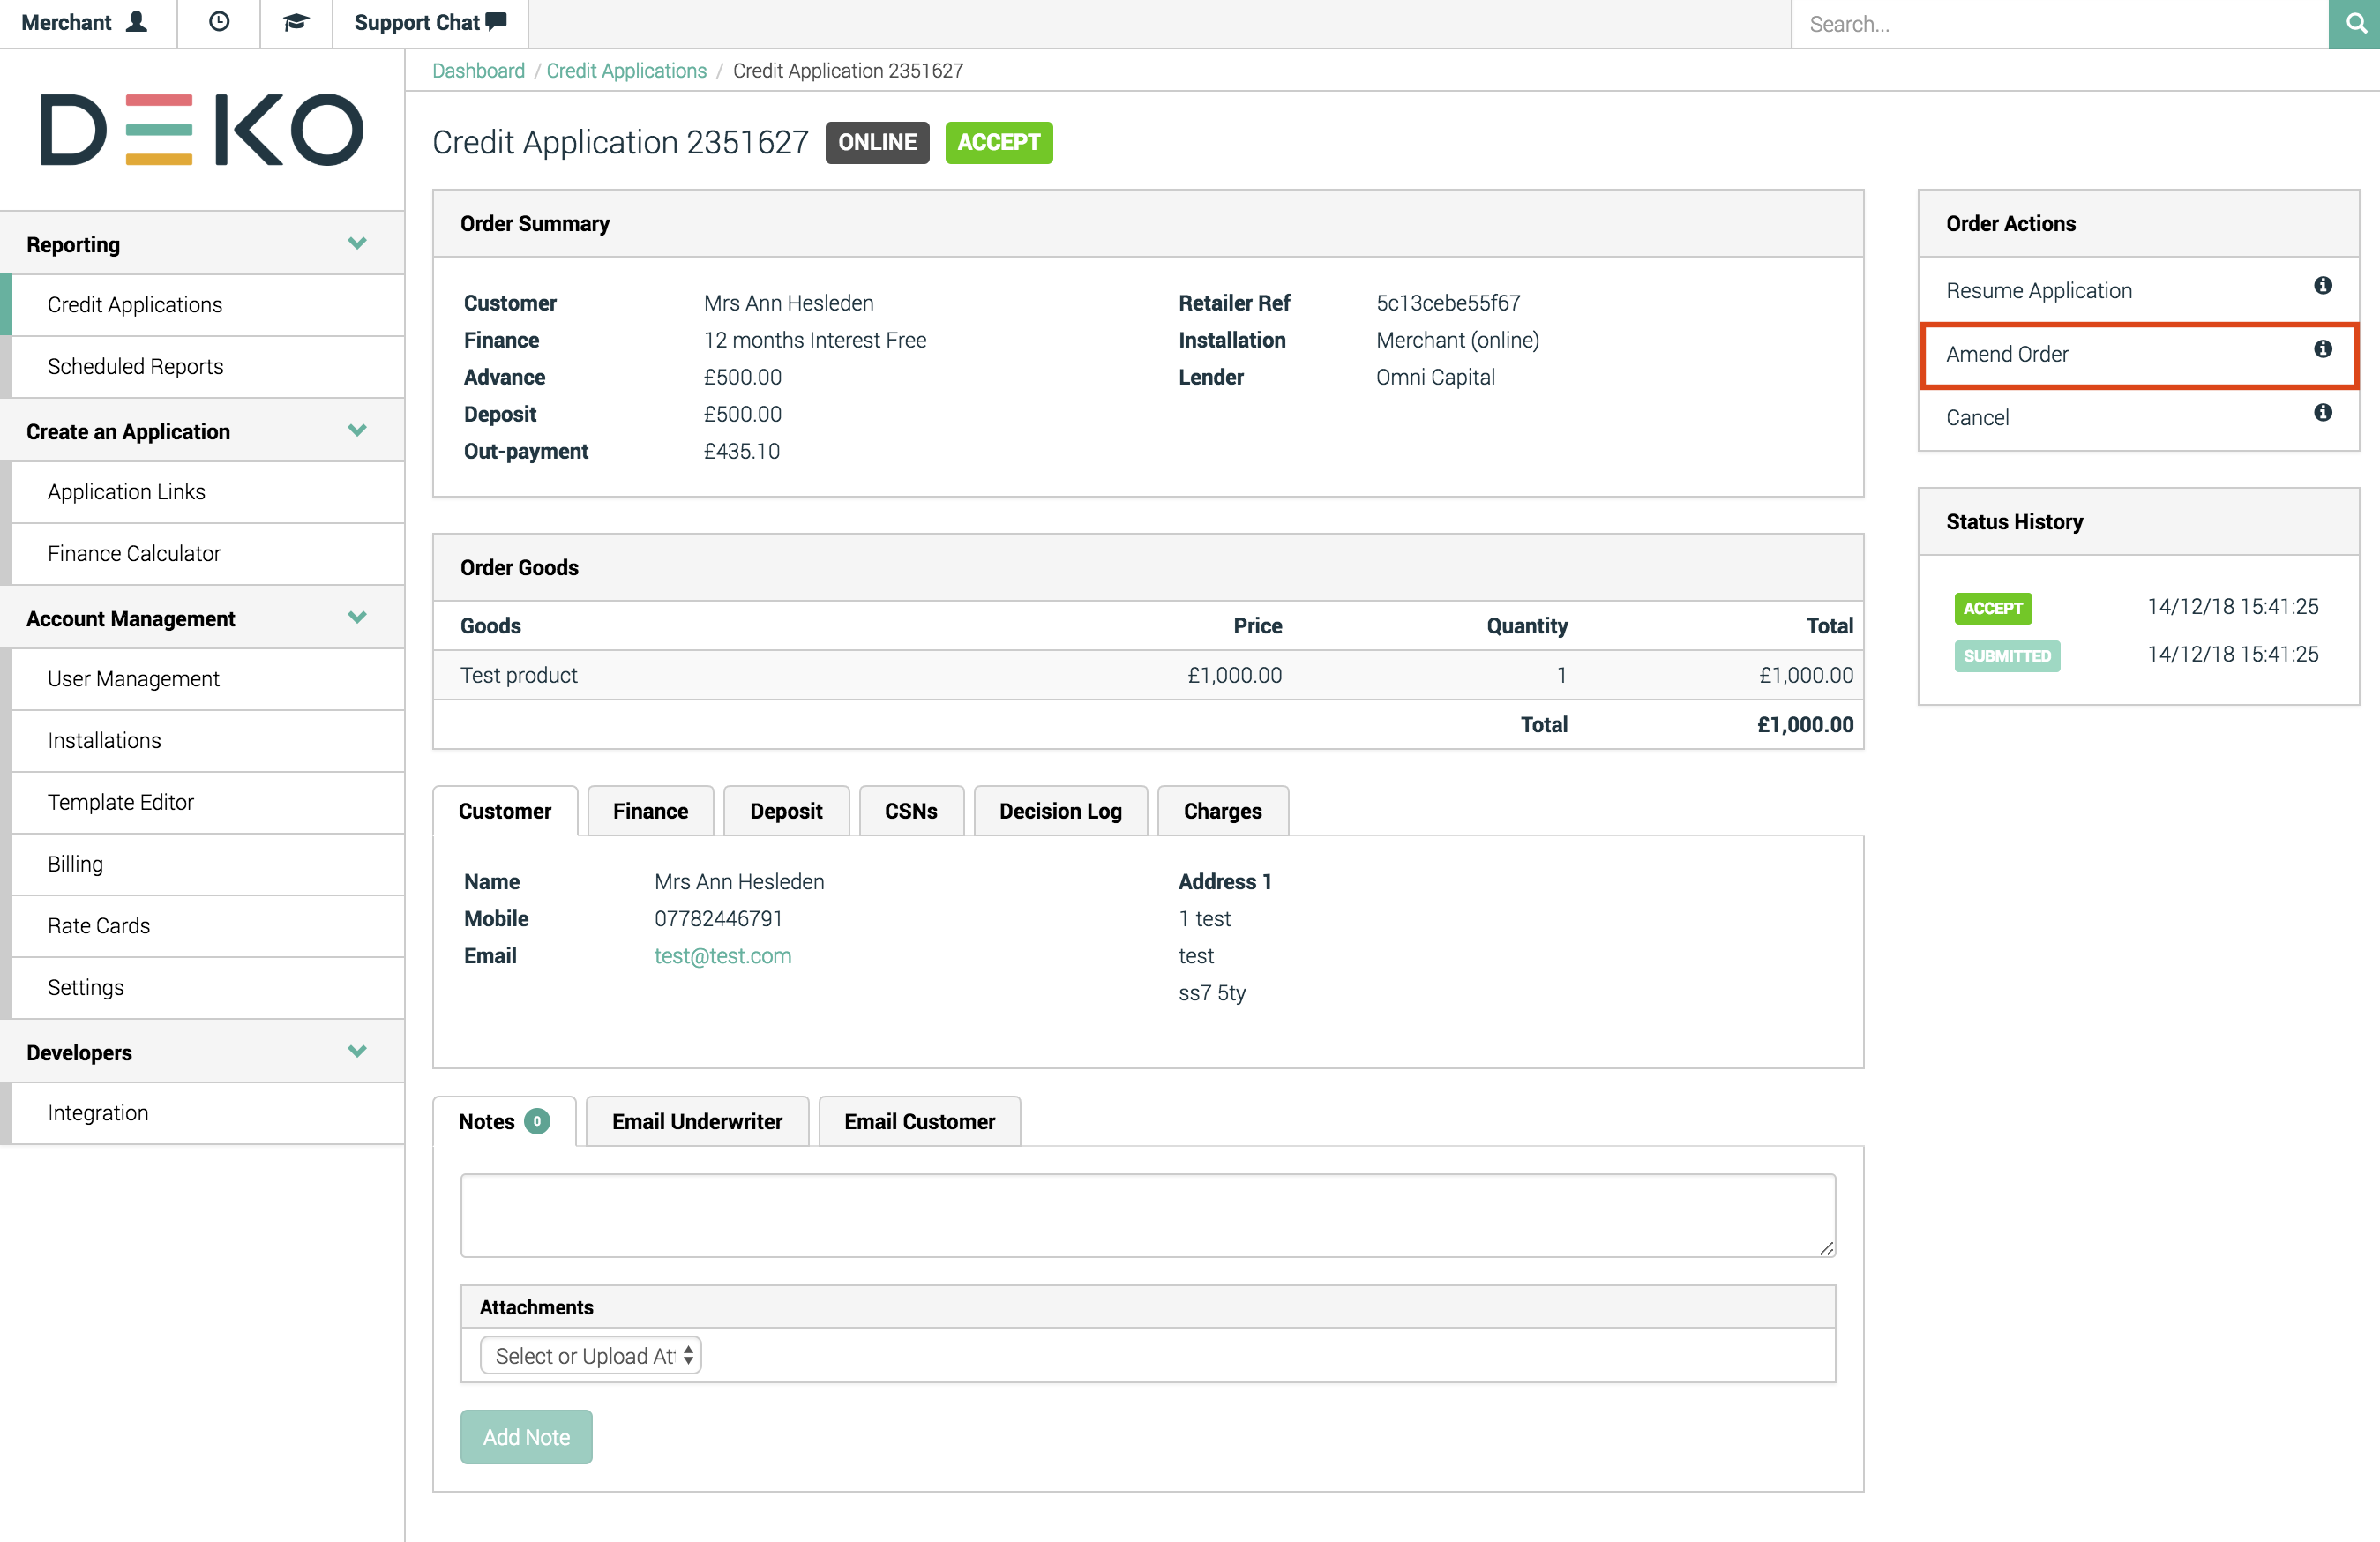
Task: Collapse the Create an Application section
Action: point(357,431)
